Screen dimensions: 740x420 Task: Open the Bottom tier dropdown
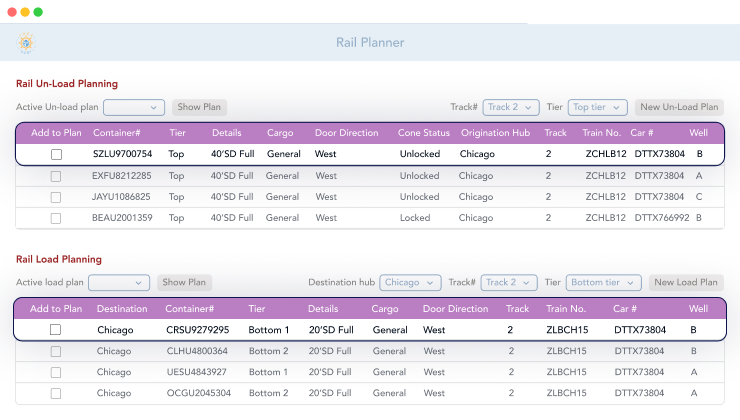click(x=603, y=283)
